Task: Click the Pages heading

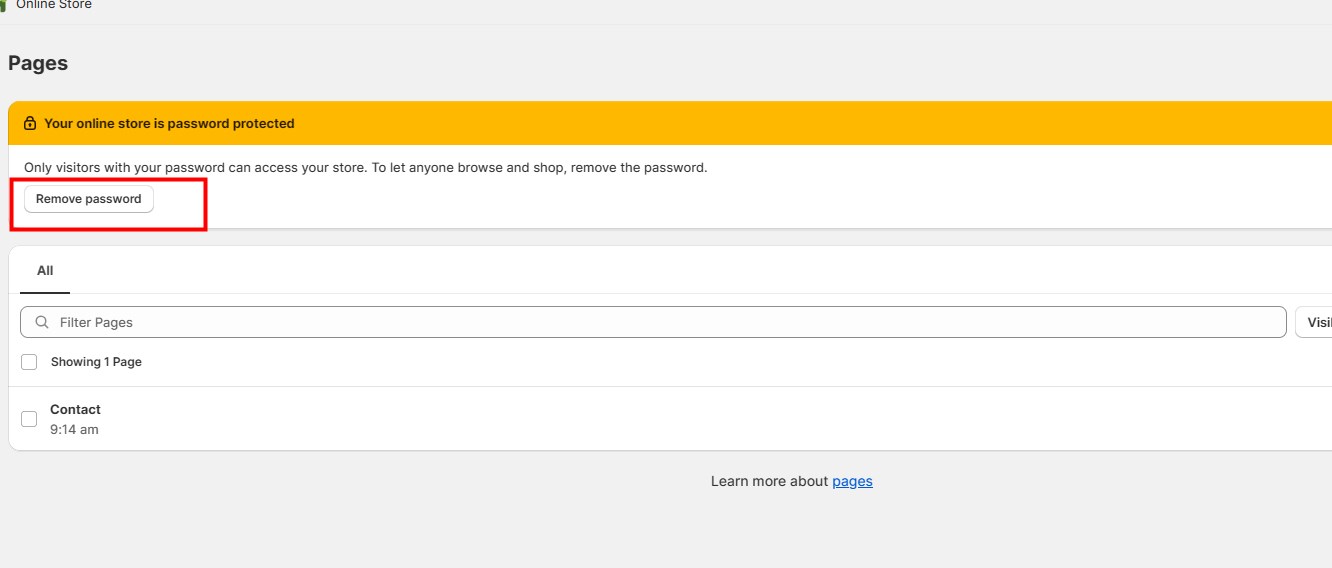Action: point(38,63)
